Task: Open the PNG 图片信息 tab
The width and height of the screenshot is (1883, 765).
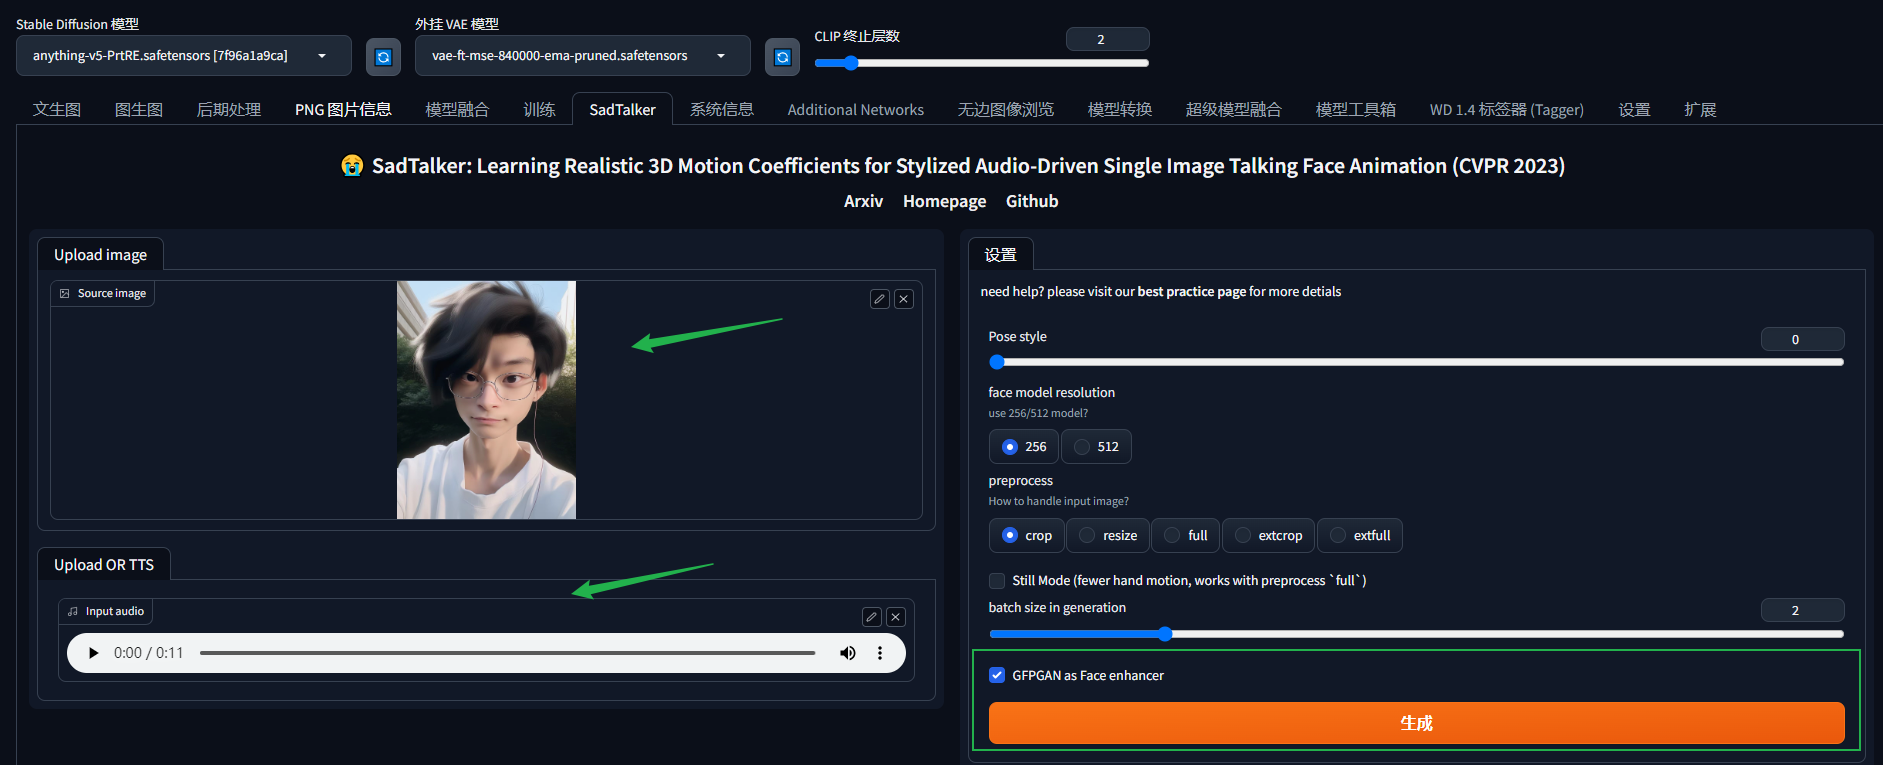Action: pos(343,110)
